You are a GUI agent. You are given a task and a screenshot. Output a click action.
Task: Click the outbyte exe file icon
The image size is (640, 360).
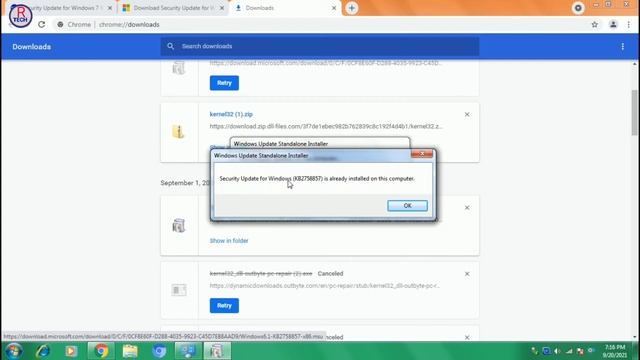click(x=178, y=290)
